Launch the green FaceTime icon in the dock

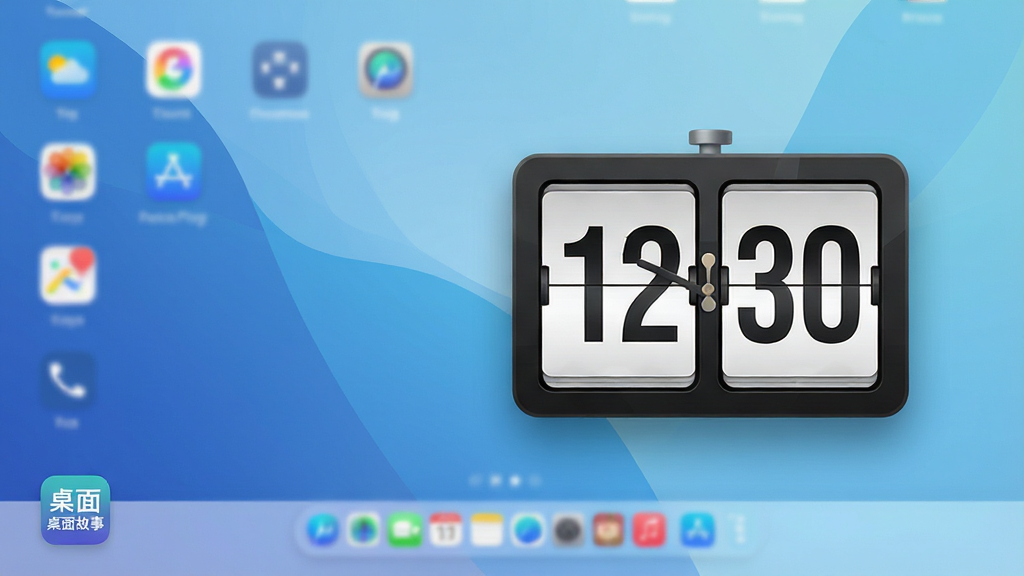405,530
